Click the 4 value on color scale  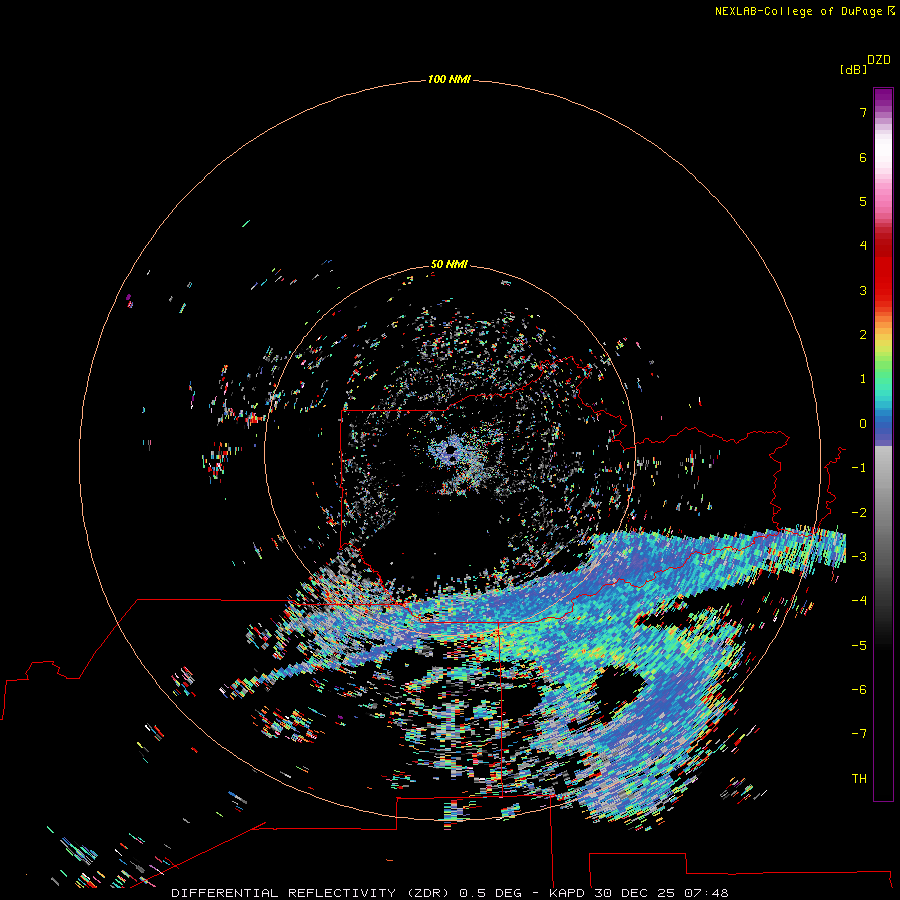pyautogui.click(x=863, y=245)
